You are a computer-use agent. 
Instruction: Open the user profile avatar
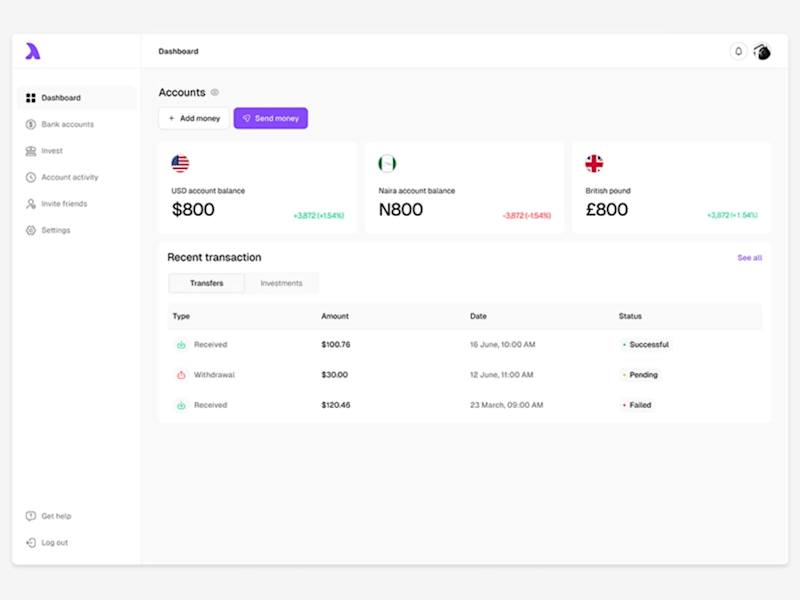click(762, 51)
